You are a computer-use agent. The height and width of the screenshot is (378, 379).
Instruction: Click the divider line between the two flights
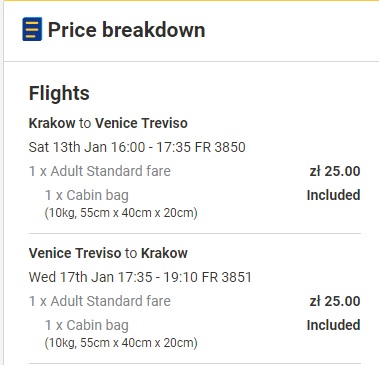(x=195, y=234)
